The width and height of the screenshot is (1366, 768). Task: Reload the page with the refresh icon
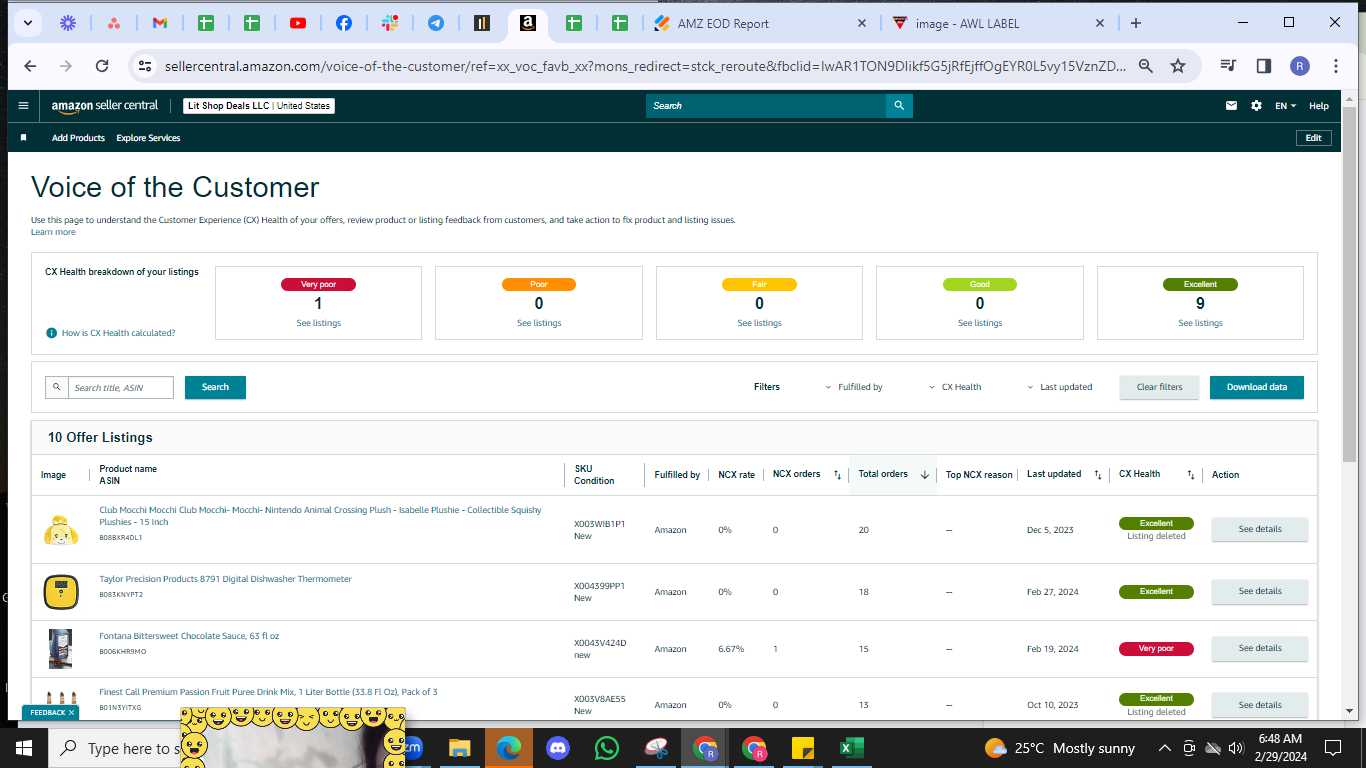(101, 66)
